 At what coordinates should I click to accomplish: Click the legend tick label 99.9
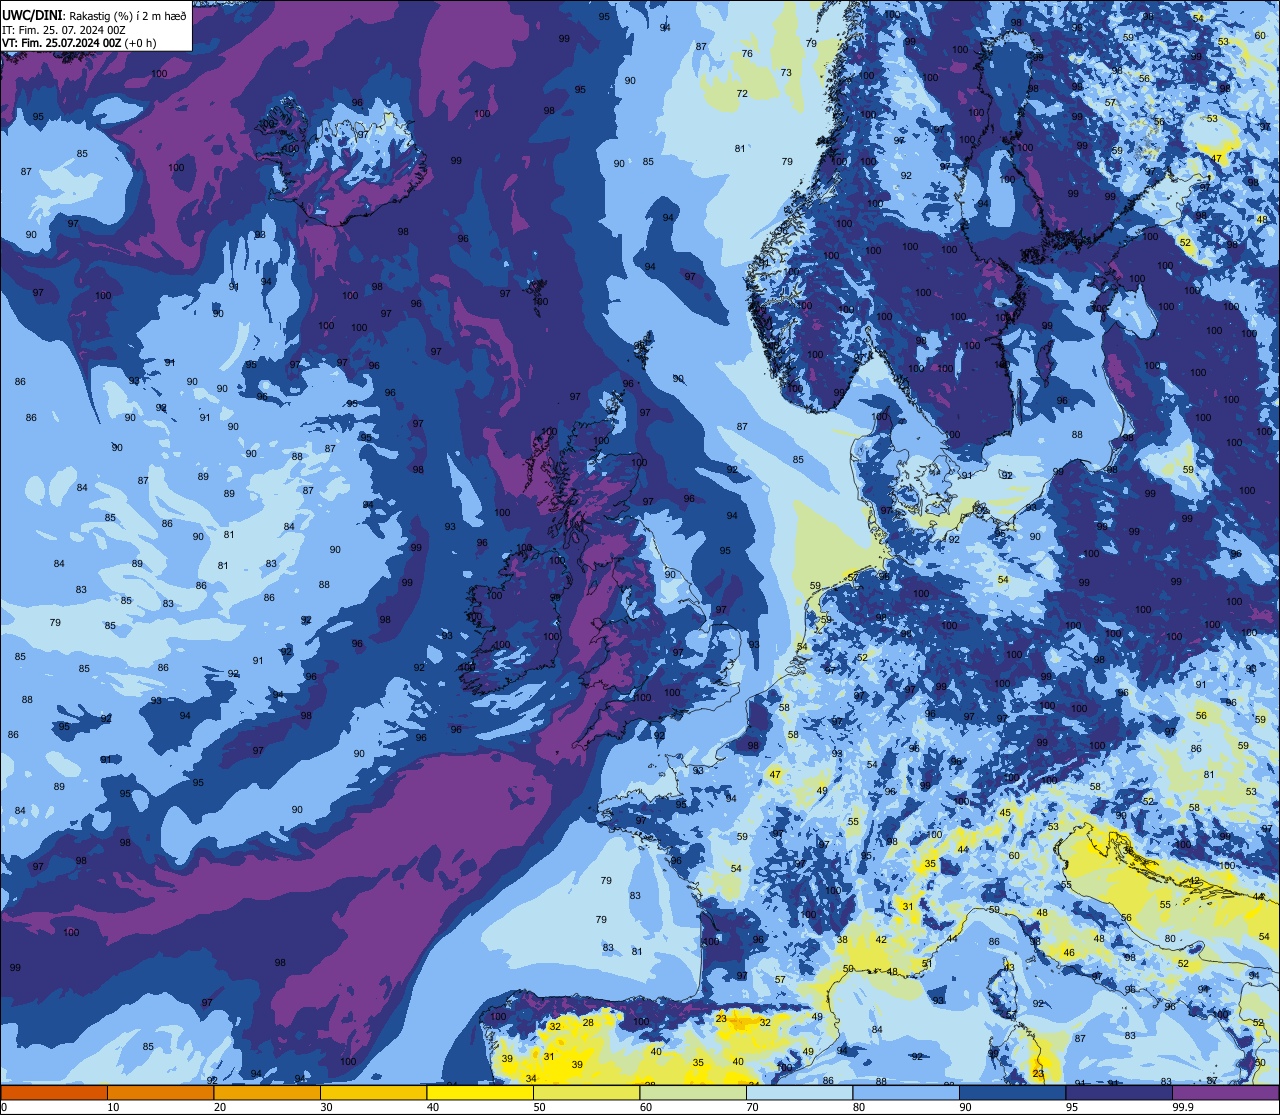pos(1183,1107)
